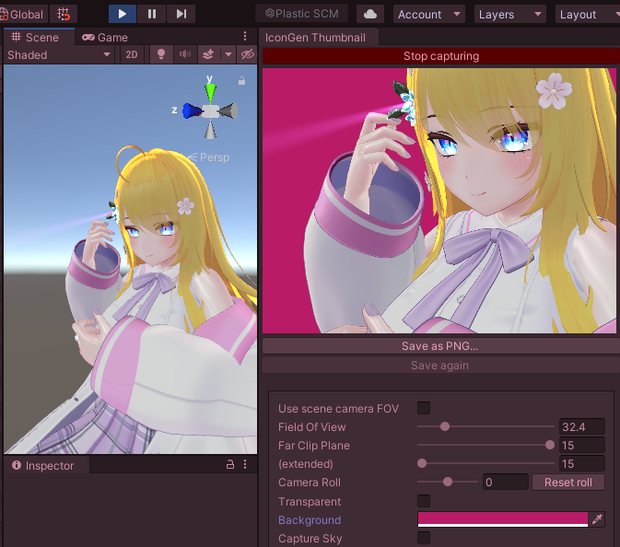The height and width of the screenshot is (547, 620).
Task: Expand scene effects dropdown arrow
Action: pos(228,55)
